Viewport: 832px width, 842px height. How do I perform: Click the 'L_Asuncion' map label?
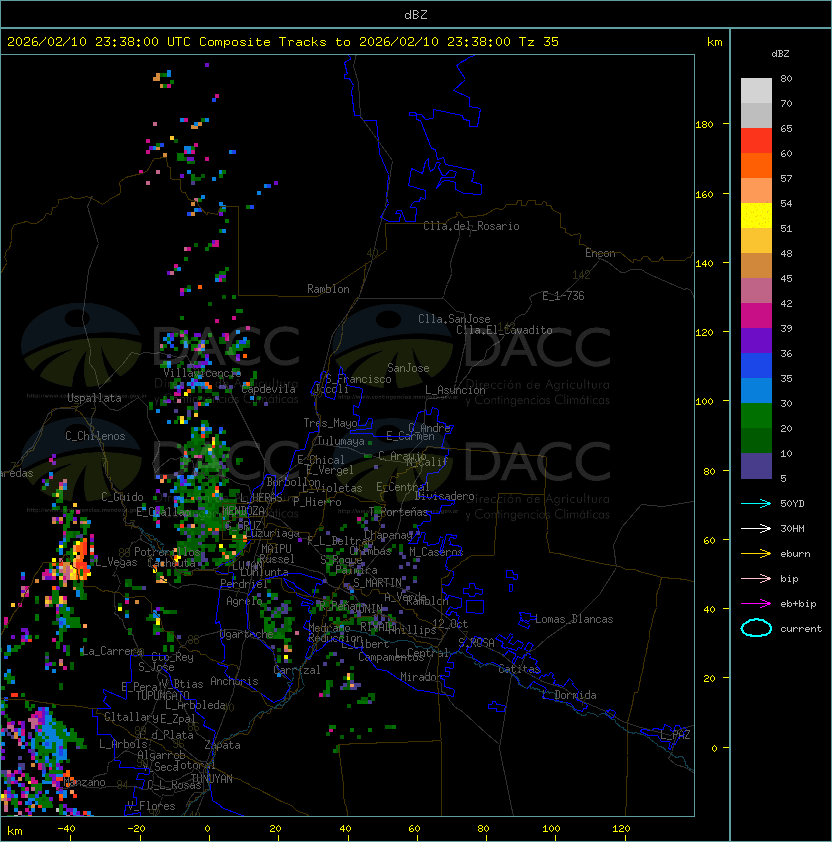click(x=455, y=390)
